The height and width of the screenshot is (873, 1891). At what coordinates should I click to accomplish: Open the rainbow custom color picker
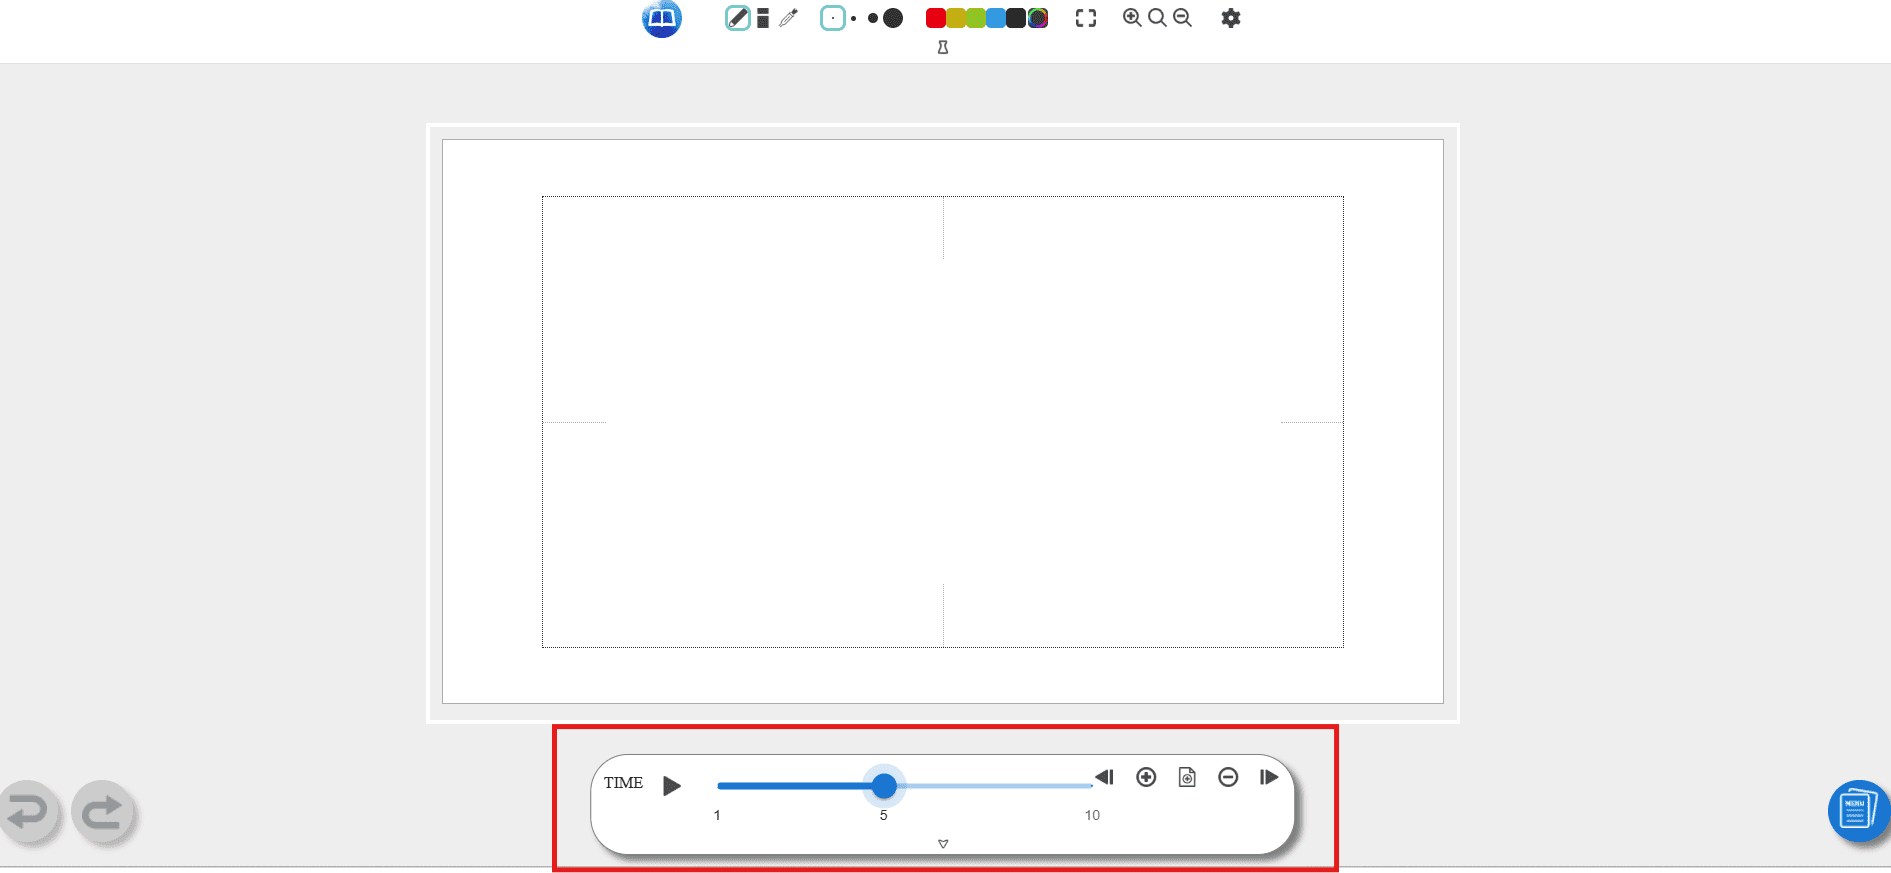tap(1038, 18)
